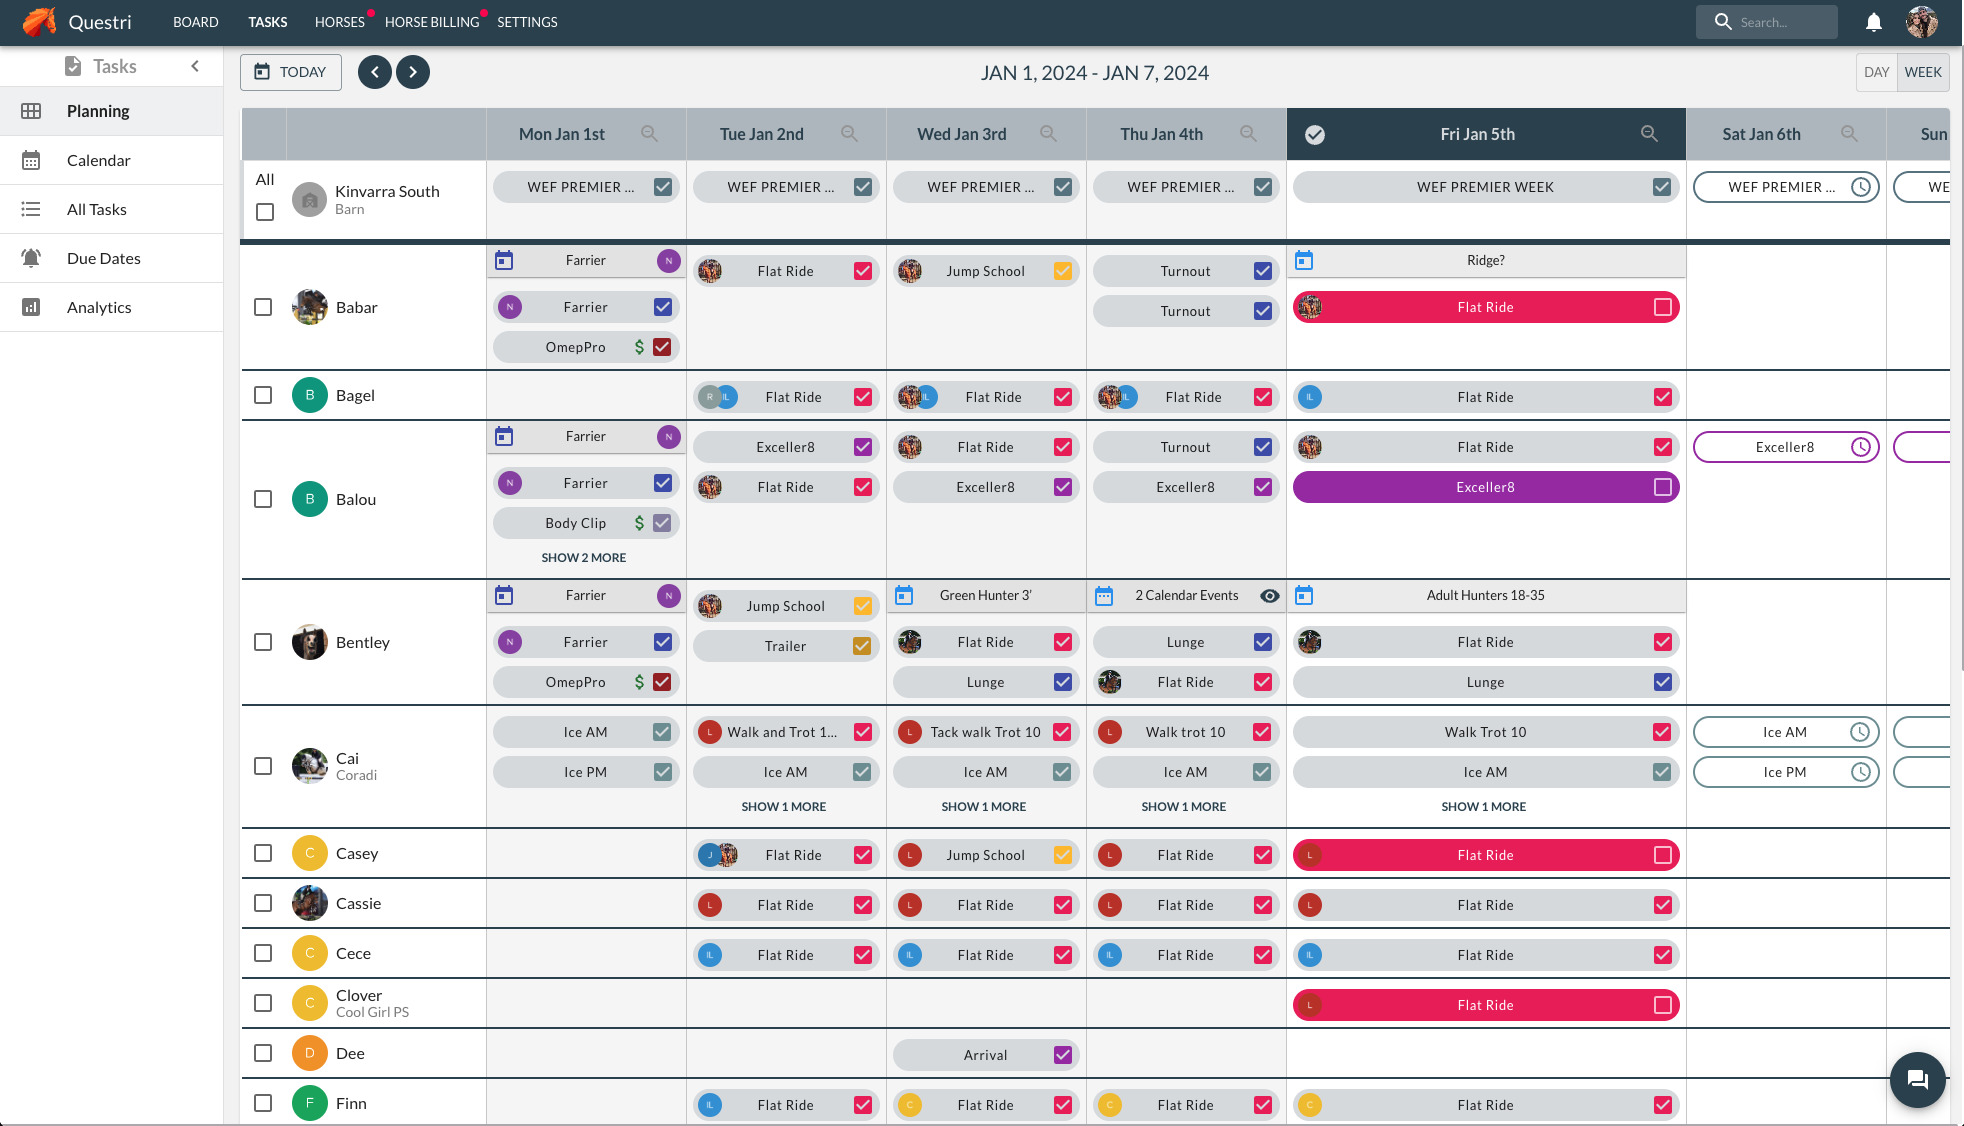The width and height of the screenshot is (1964, 1126).
Task: Switch to the DAY view tab
Action: click(x=1876, y=72)
